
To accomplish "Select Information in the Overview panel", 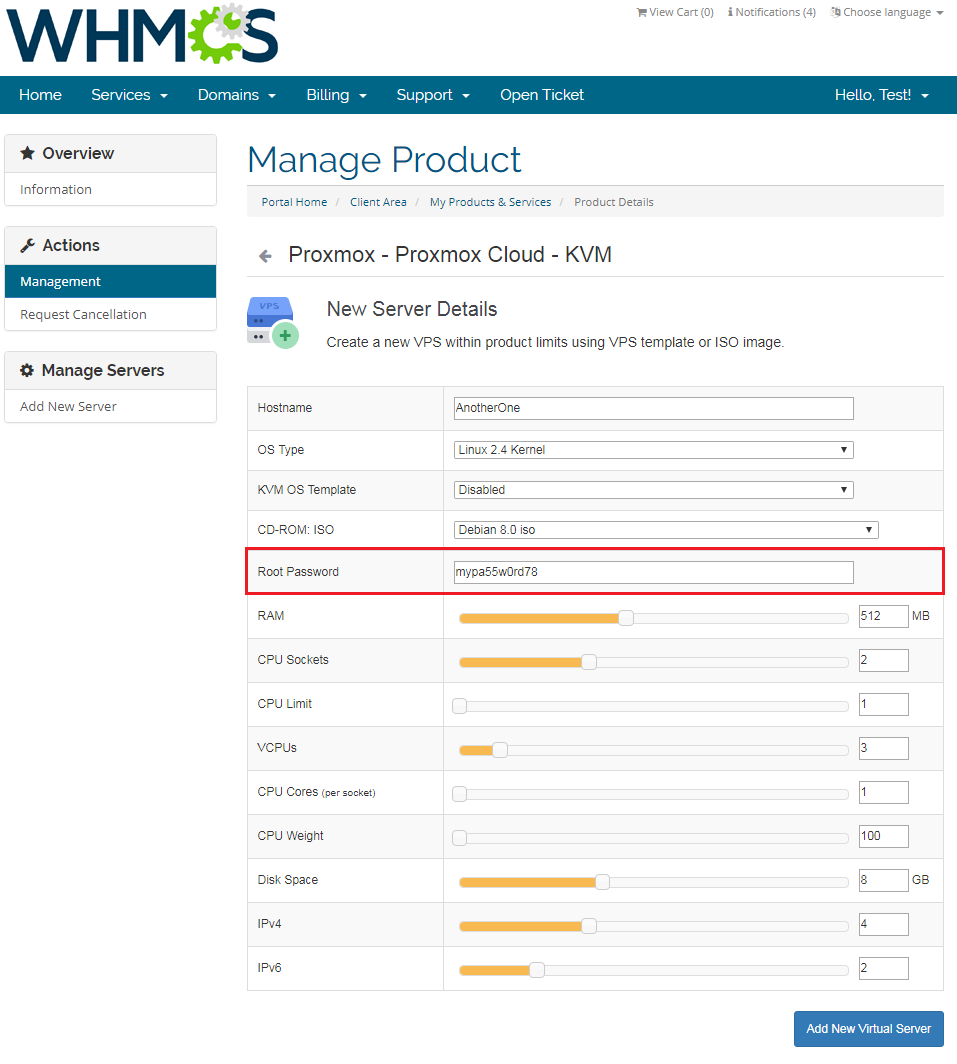I will point(111,189).
